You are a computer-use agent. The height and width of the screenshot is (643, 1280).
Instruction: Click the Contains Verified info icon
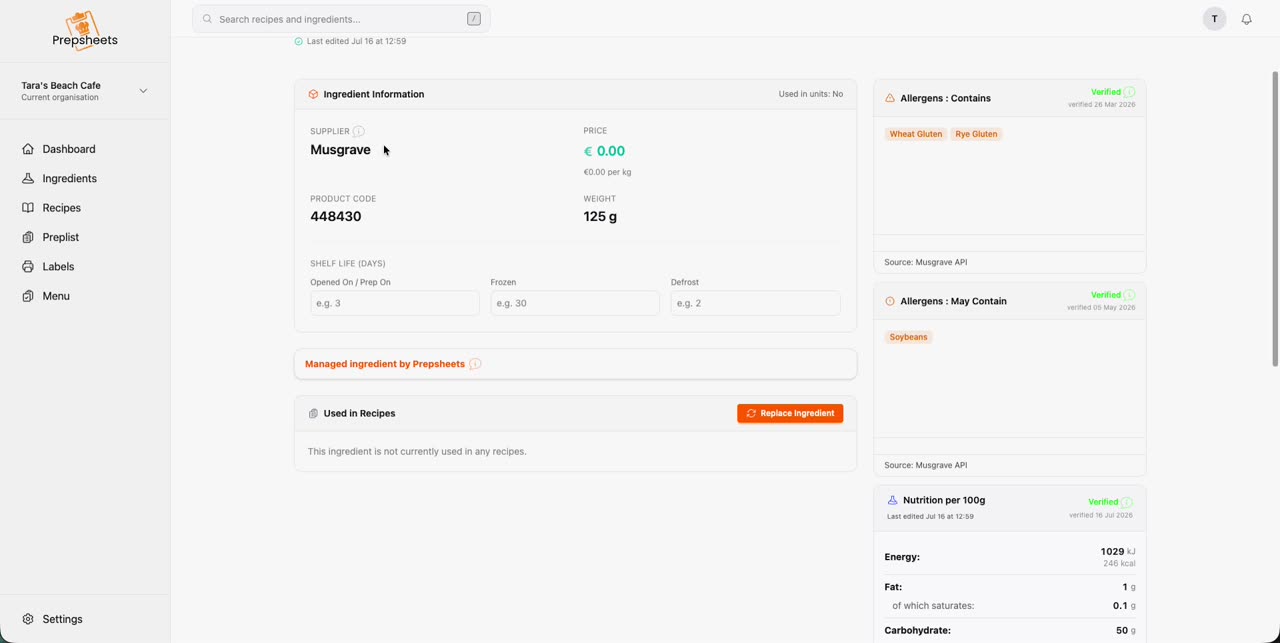[x=1129, y=92]
